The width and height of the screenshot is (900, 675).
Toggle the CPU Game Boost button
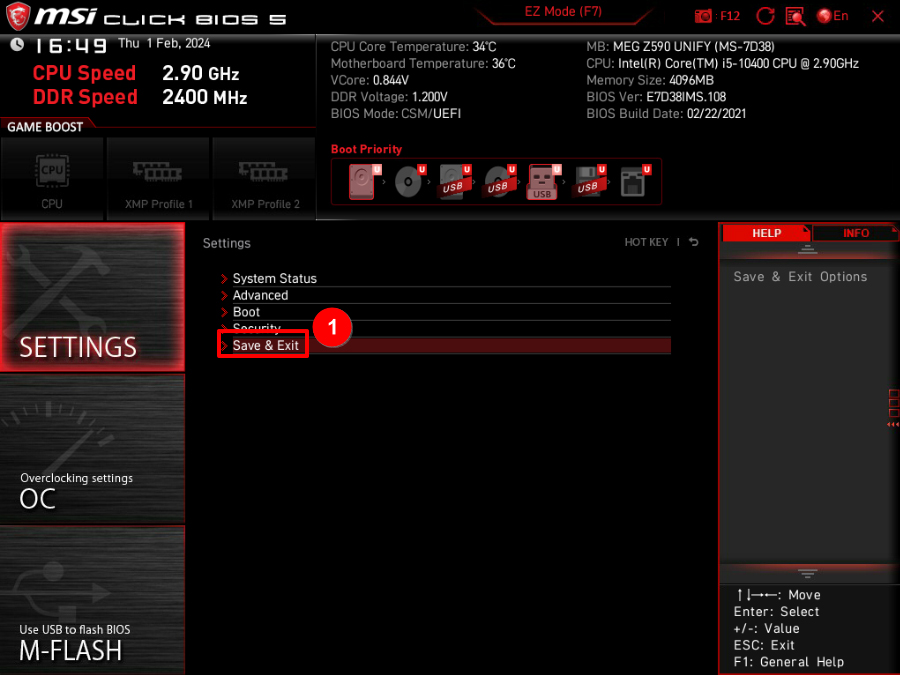pos(52,179)
